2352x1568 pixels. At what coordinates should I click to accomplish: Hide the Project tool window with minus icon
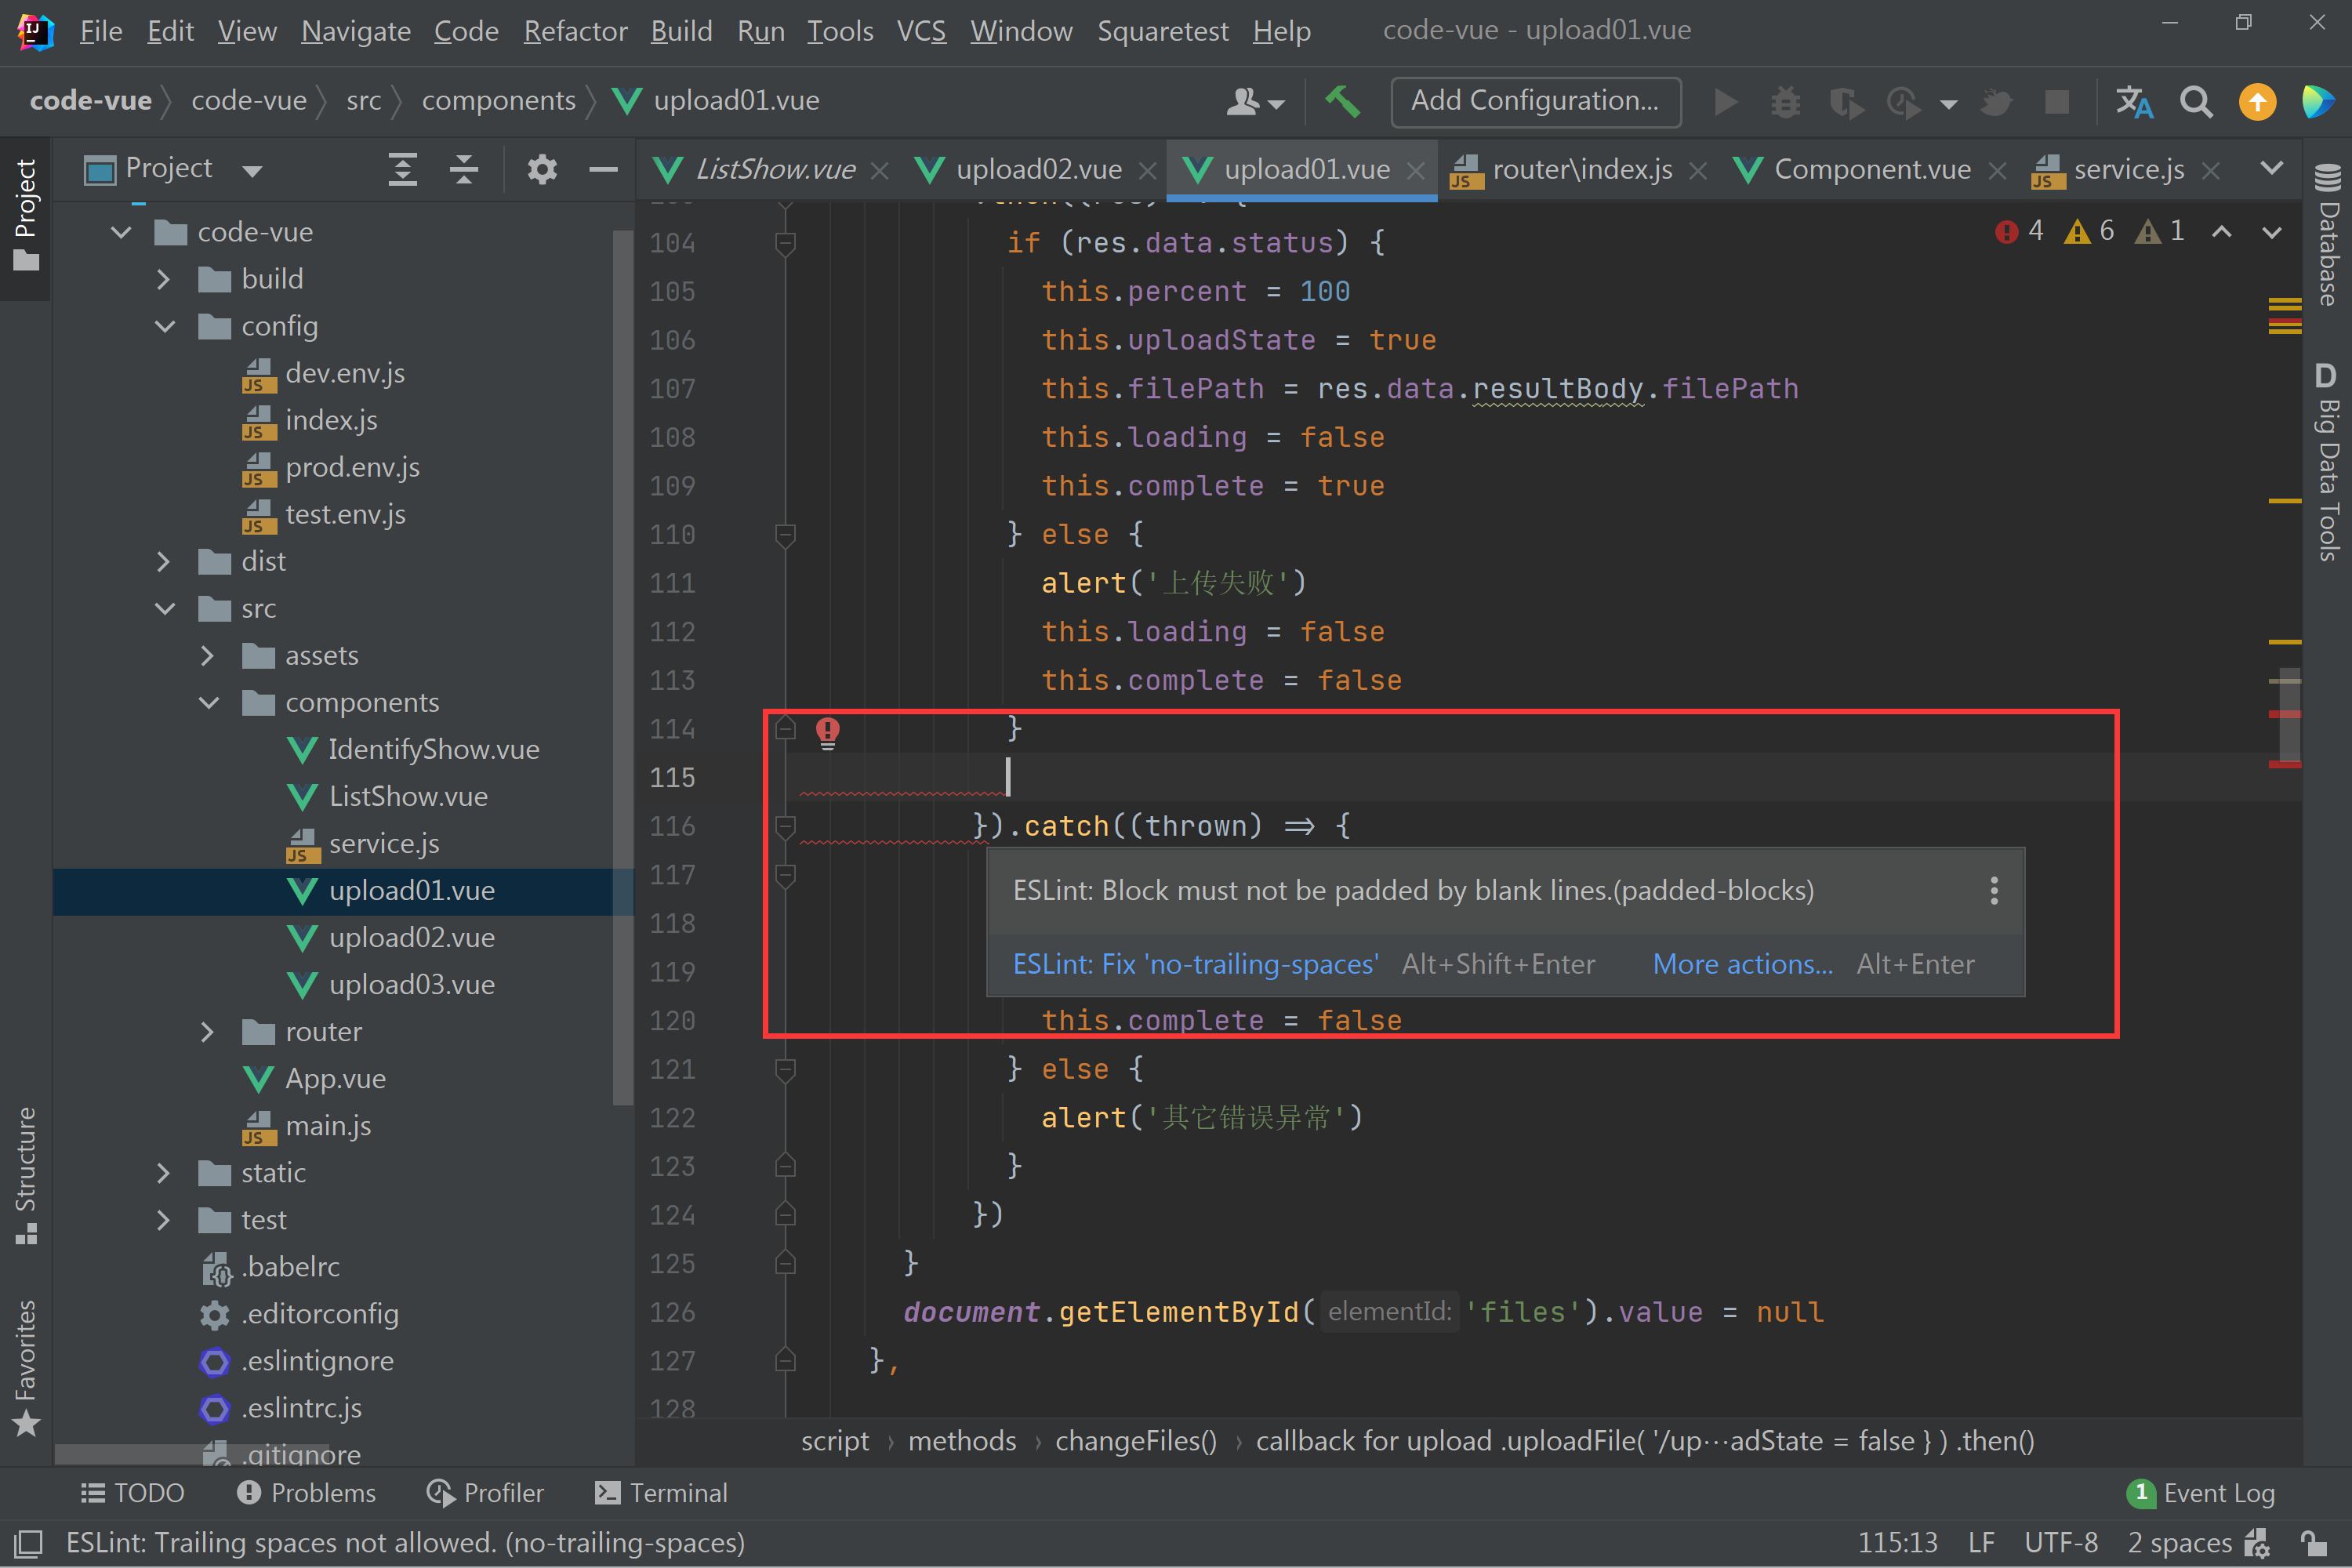pyautogui.click(x=603, y=169)
